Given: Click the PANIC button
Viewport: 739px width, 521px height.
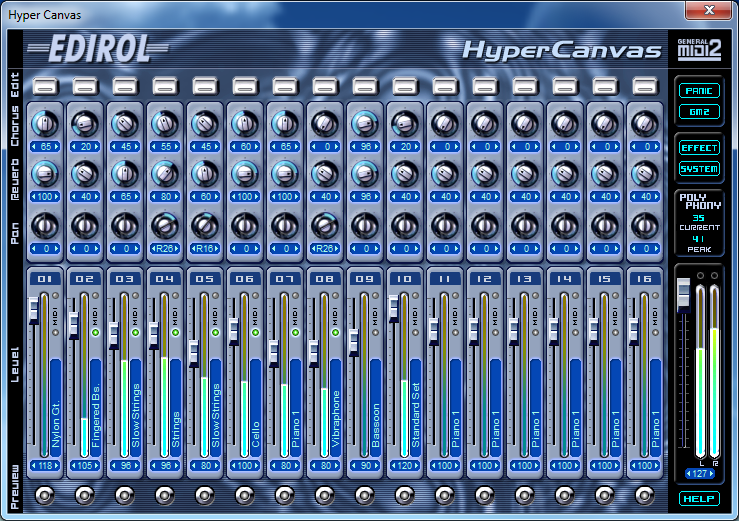Looking at the screenshot, I should (x=699, y=91).
